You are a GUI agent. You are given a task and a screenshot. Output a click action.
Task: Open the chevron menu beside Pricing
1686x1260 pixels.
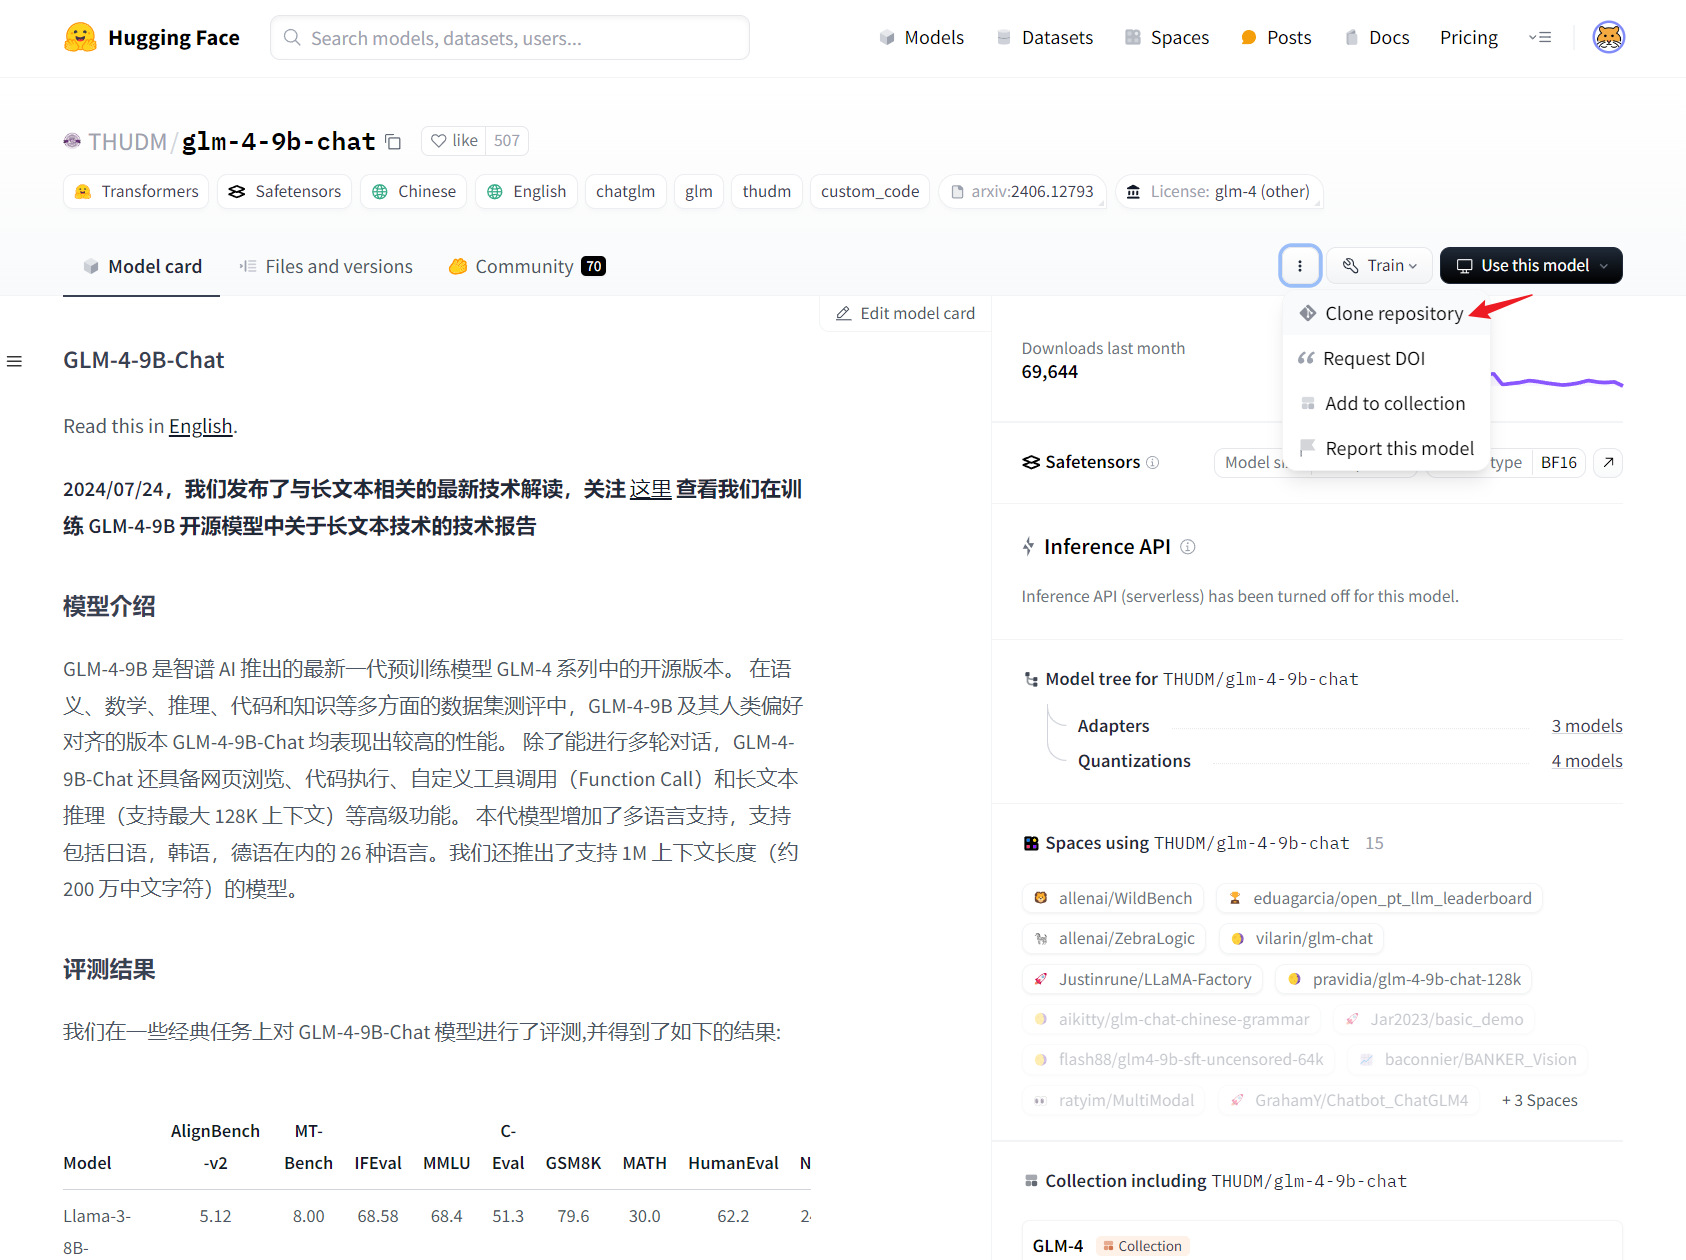click(x=1541, y=37)
